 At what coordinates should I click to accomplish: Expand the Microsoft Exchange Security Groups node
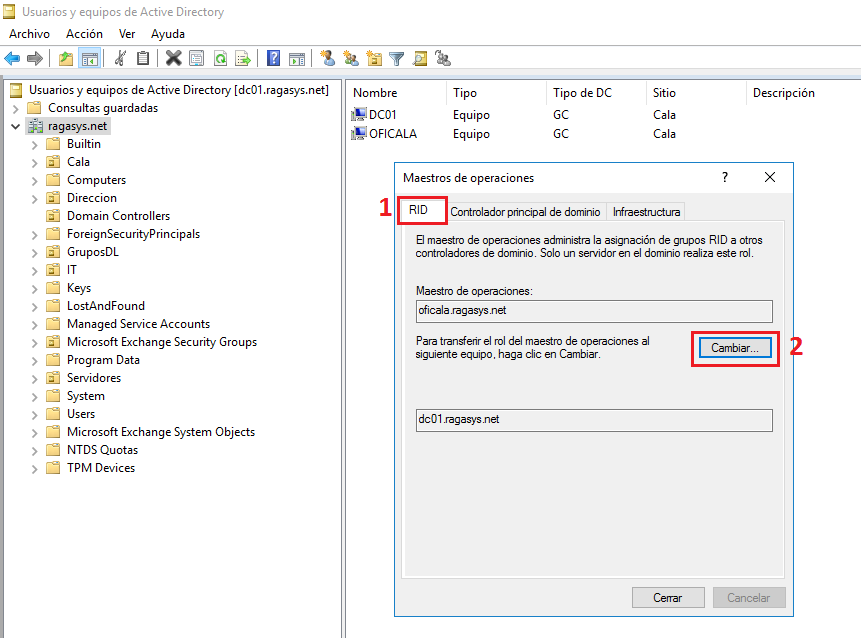pyautogui.click(x=34, y=343)
